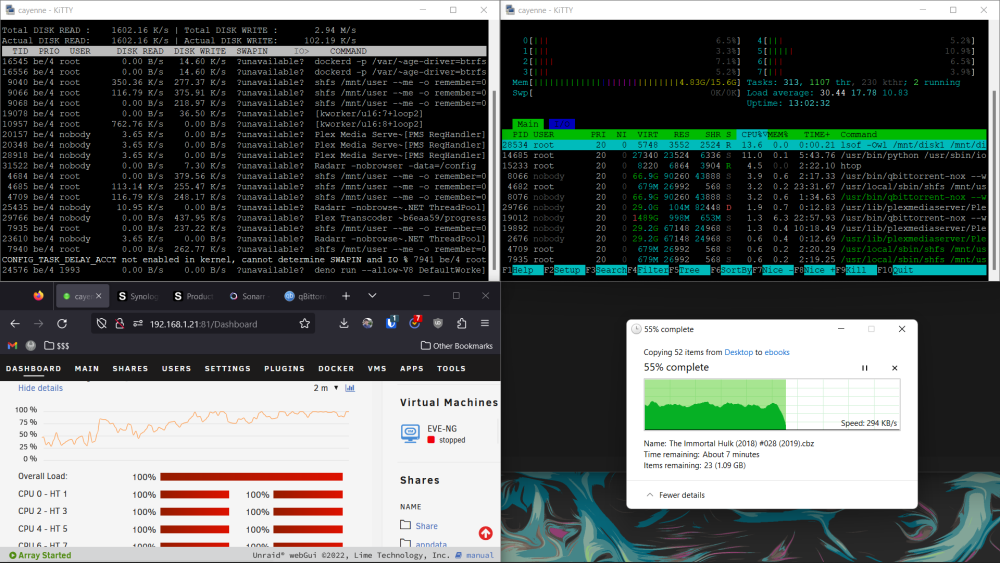Open the Unraid MAIN menu
Screen dimensions: 1000x563
pos(87,369)
